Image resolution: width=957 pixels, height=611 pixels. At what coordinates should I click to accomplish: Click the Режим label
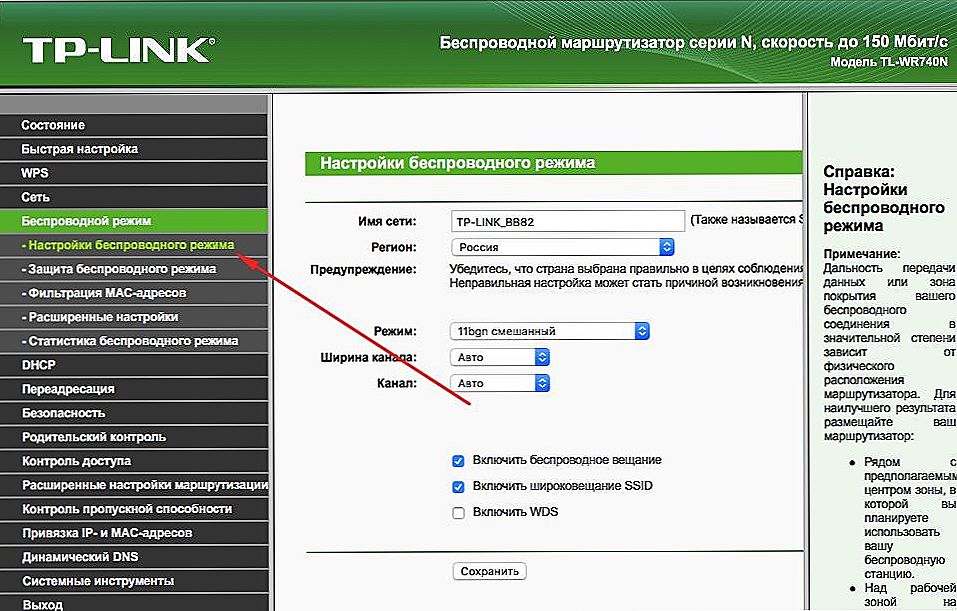tap(395, 331)
